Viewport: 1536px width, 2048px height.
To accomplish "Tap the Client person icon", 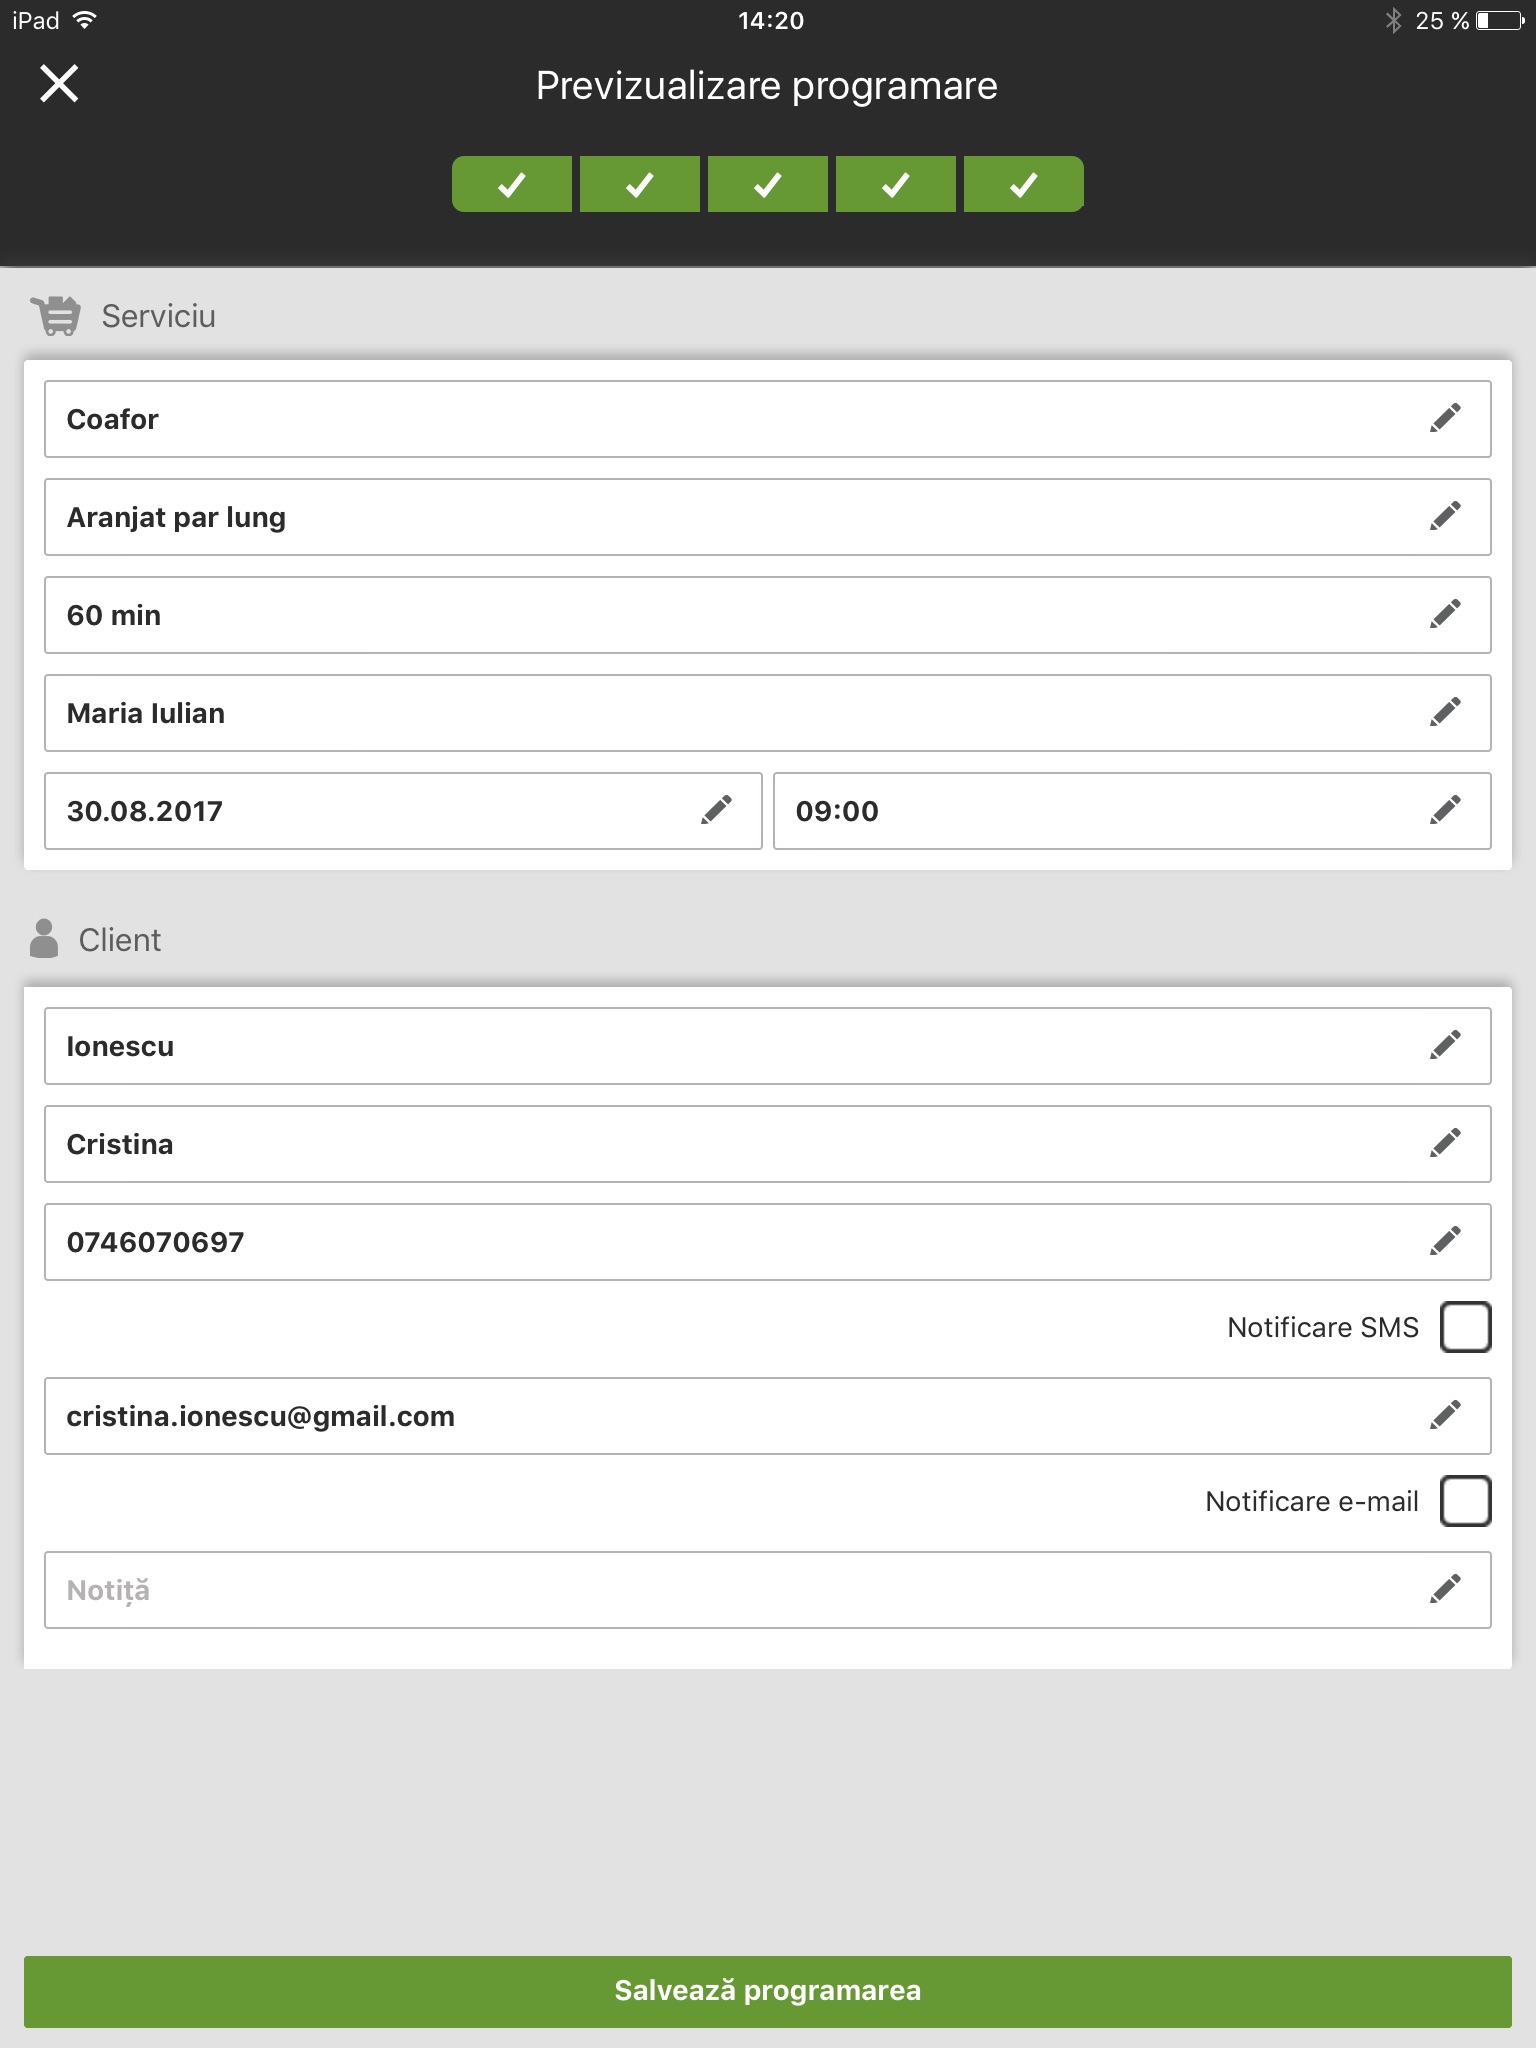I will [x=44, y=939].
